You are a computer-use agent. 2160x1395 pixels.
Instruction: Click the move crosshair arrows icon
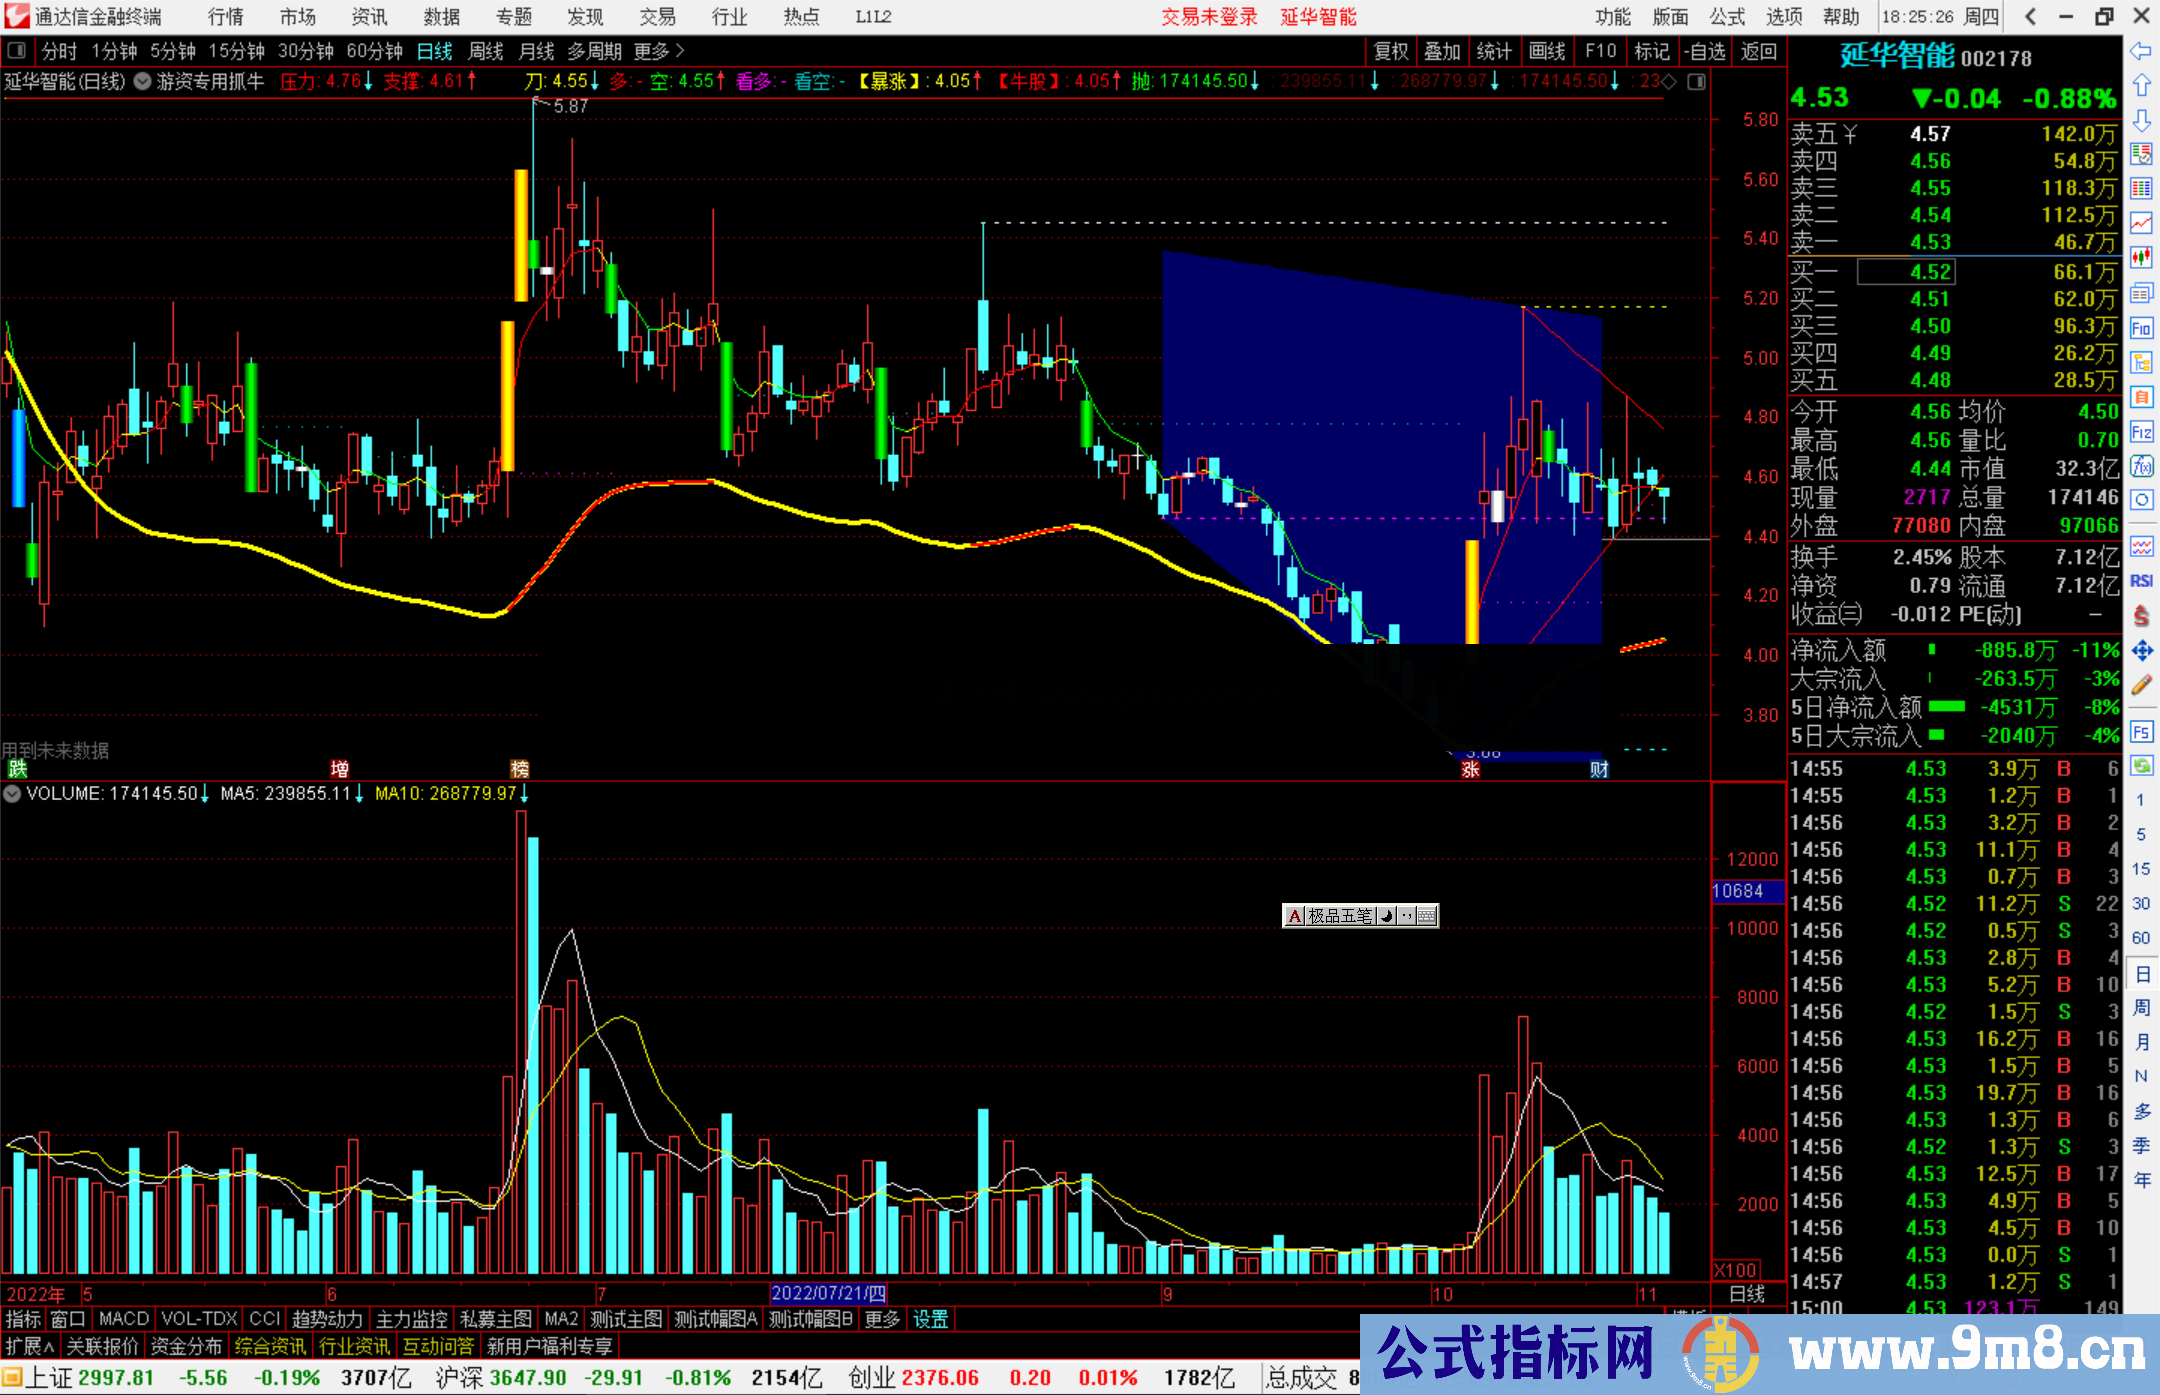click(2141, 651)
